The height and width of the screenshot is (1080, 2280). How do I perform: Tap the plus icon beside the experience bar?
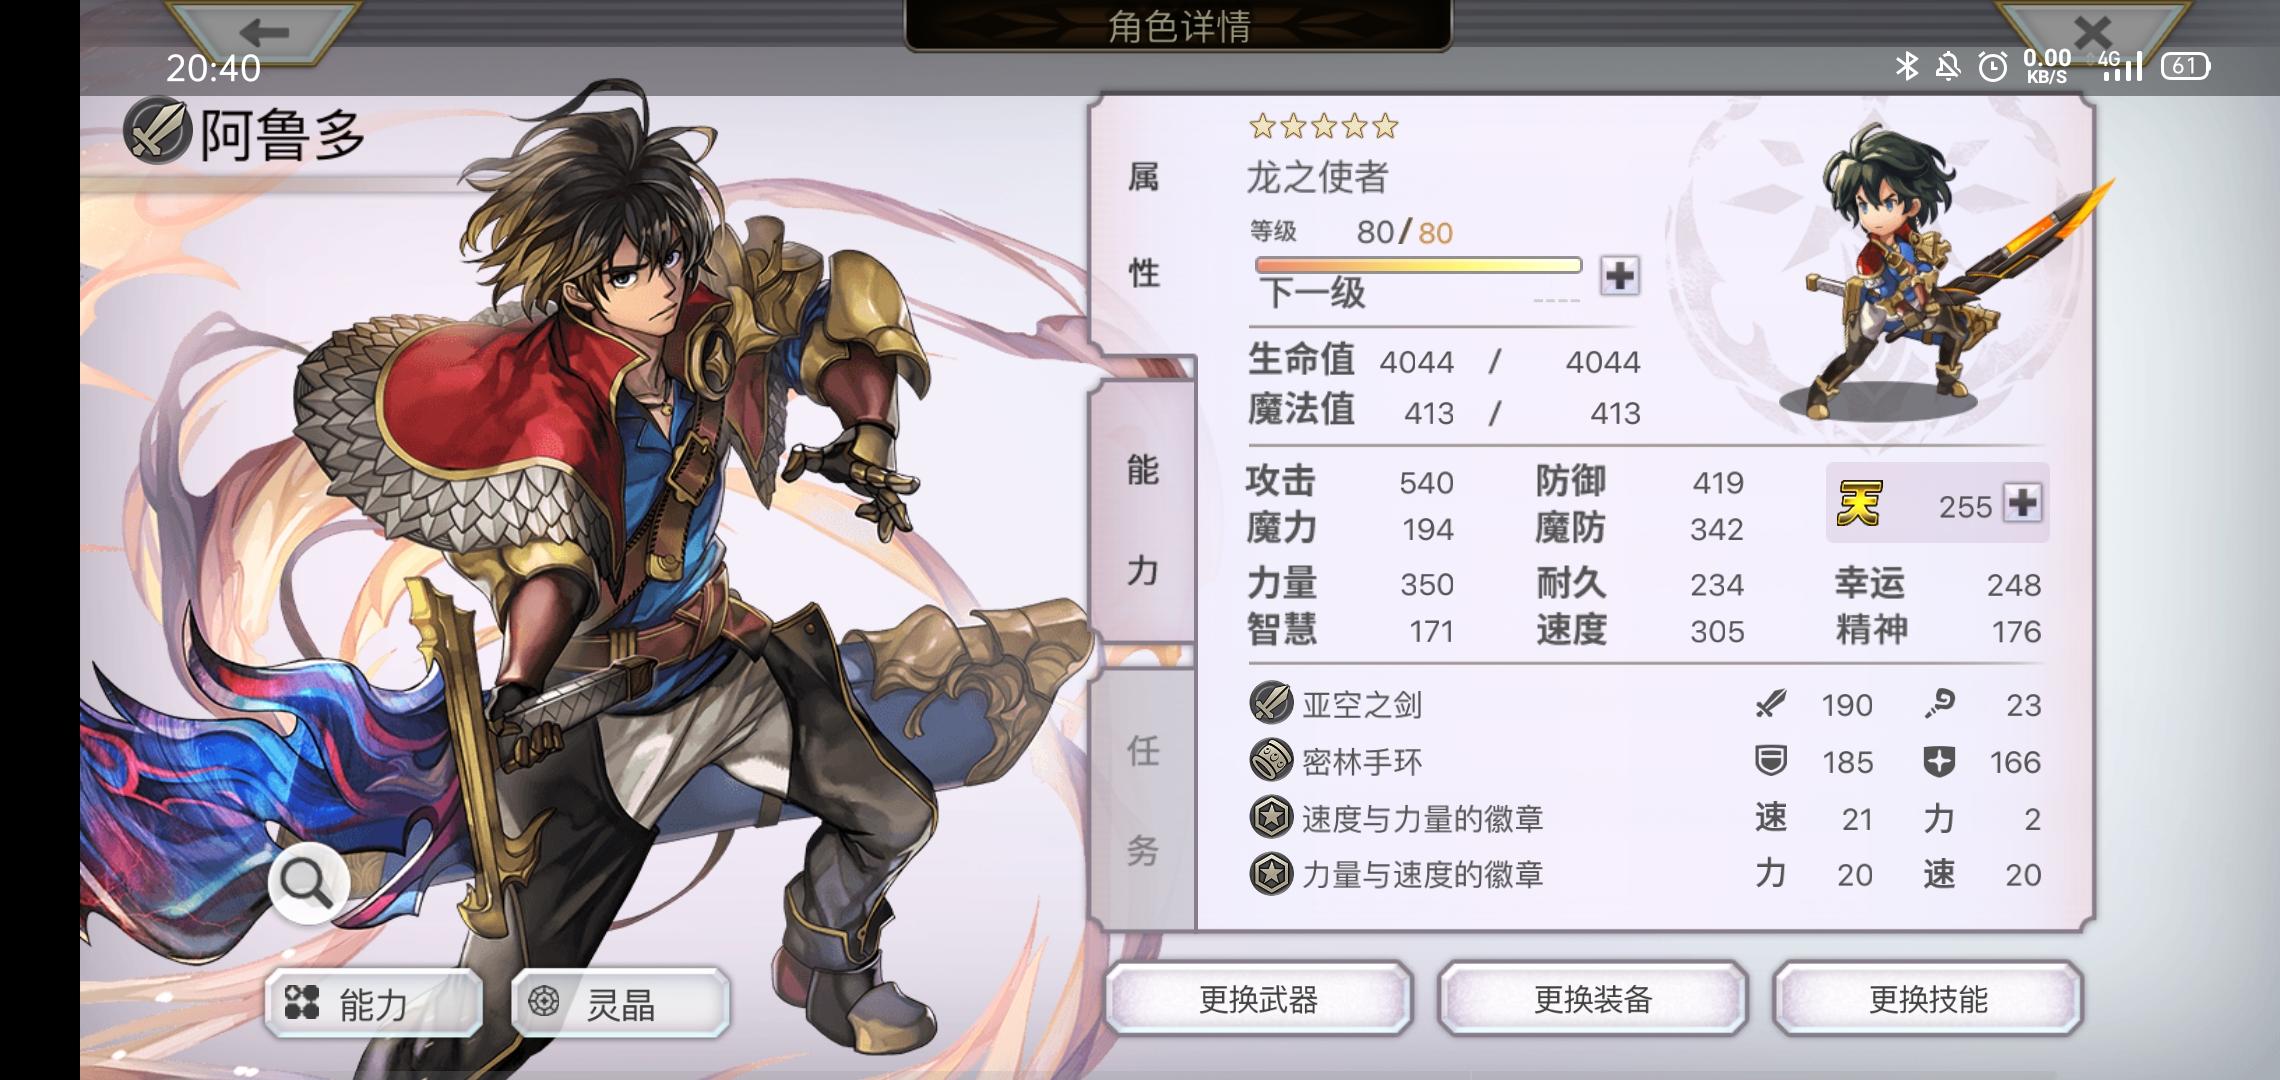[1619, 275]
